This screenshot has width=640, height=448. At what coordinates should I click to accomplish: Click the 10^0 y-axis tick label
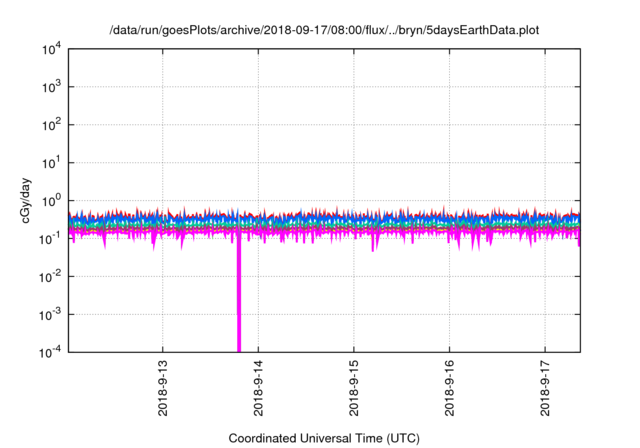51,201
